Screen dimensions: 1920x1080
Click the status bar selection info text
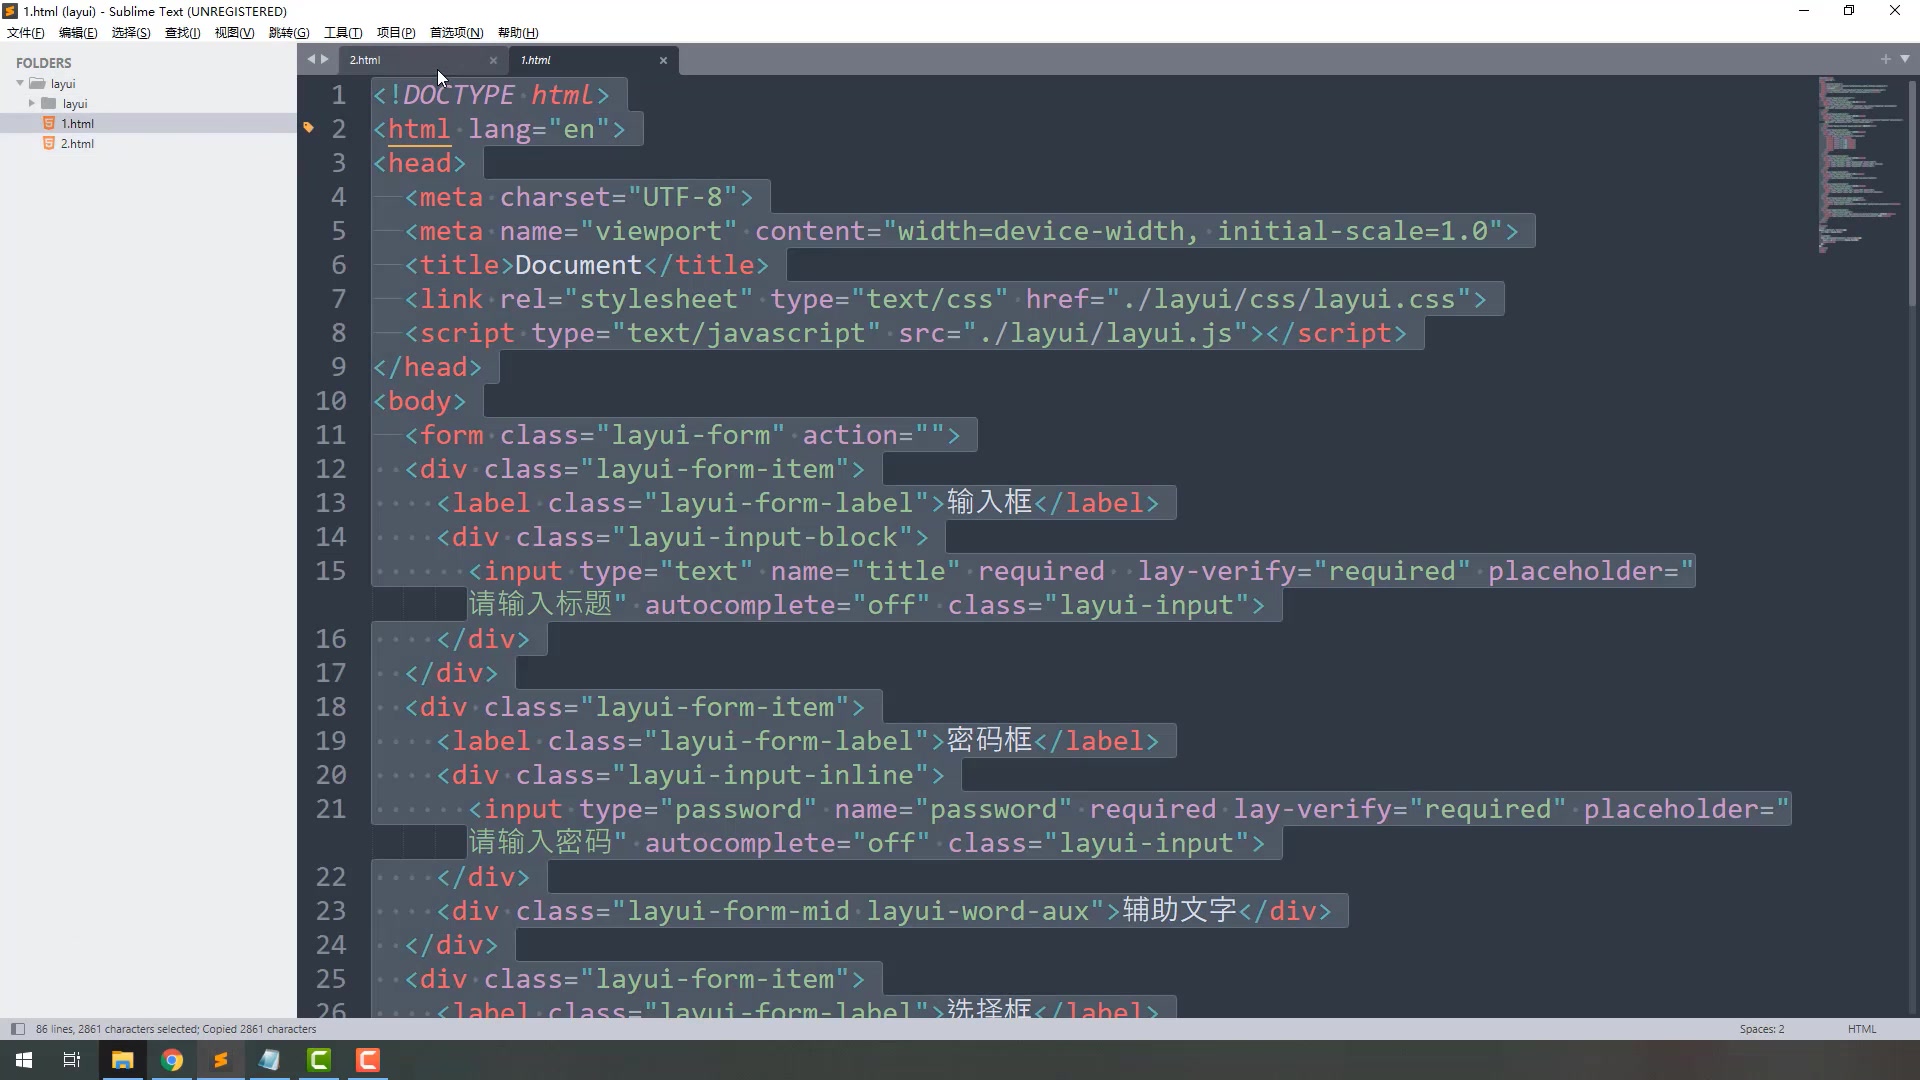pos(176,1029)
